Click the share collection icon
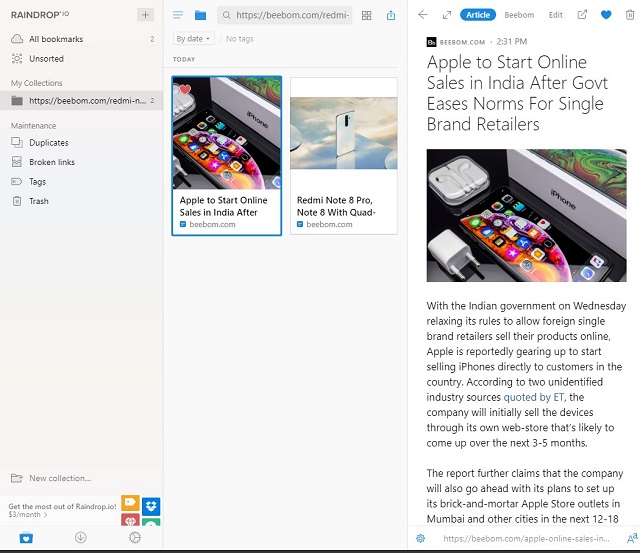640x553 pixels. [391, 16]
